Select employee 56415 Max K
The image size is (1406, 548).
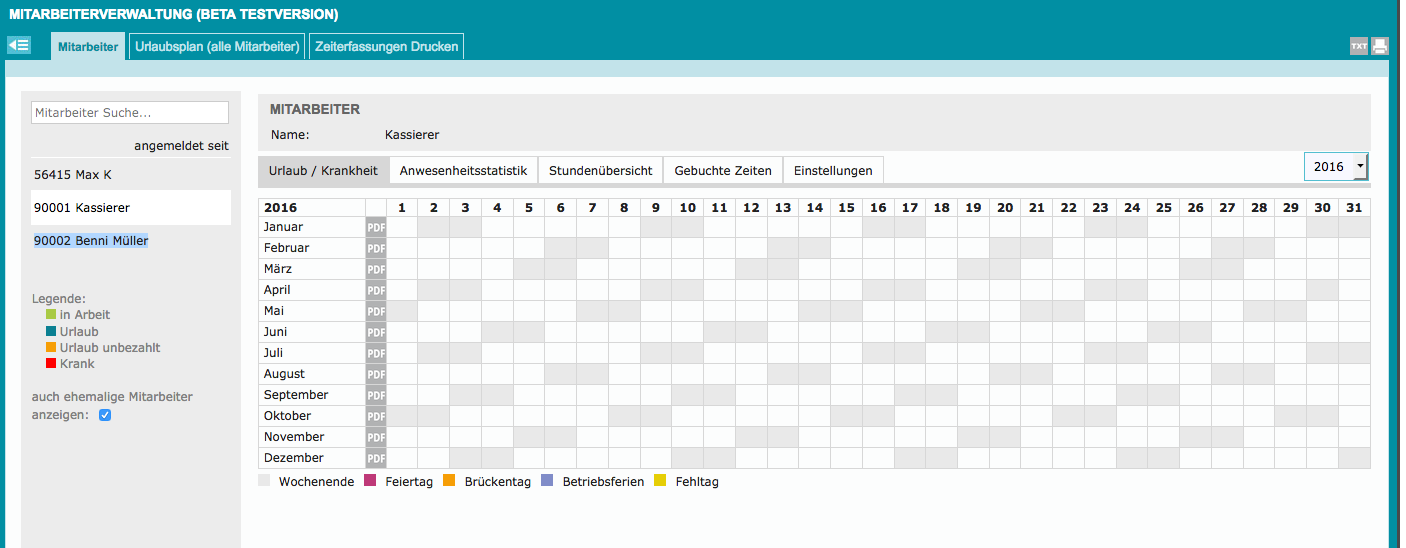pos(73,174)
